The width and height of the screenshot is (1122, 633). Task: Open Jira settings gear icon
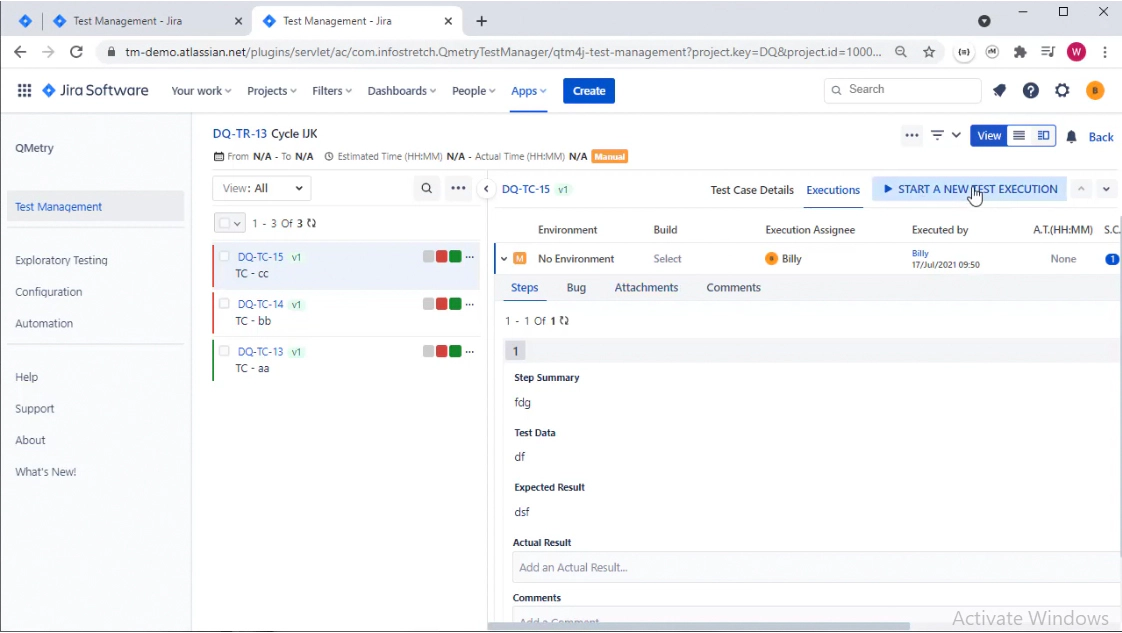pos(1062,90)
